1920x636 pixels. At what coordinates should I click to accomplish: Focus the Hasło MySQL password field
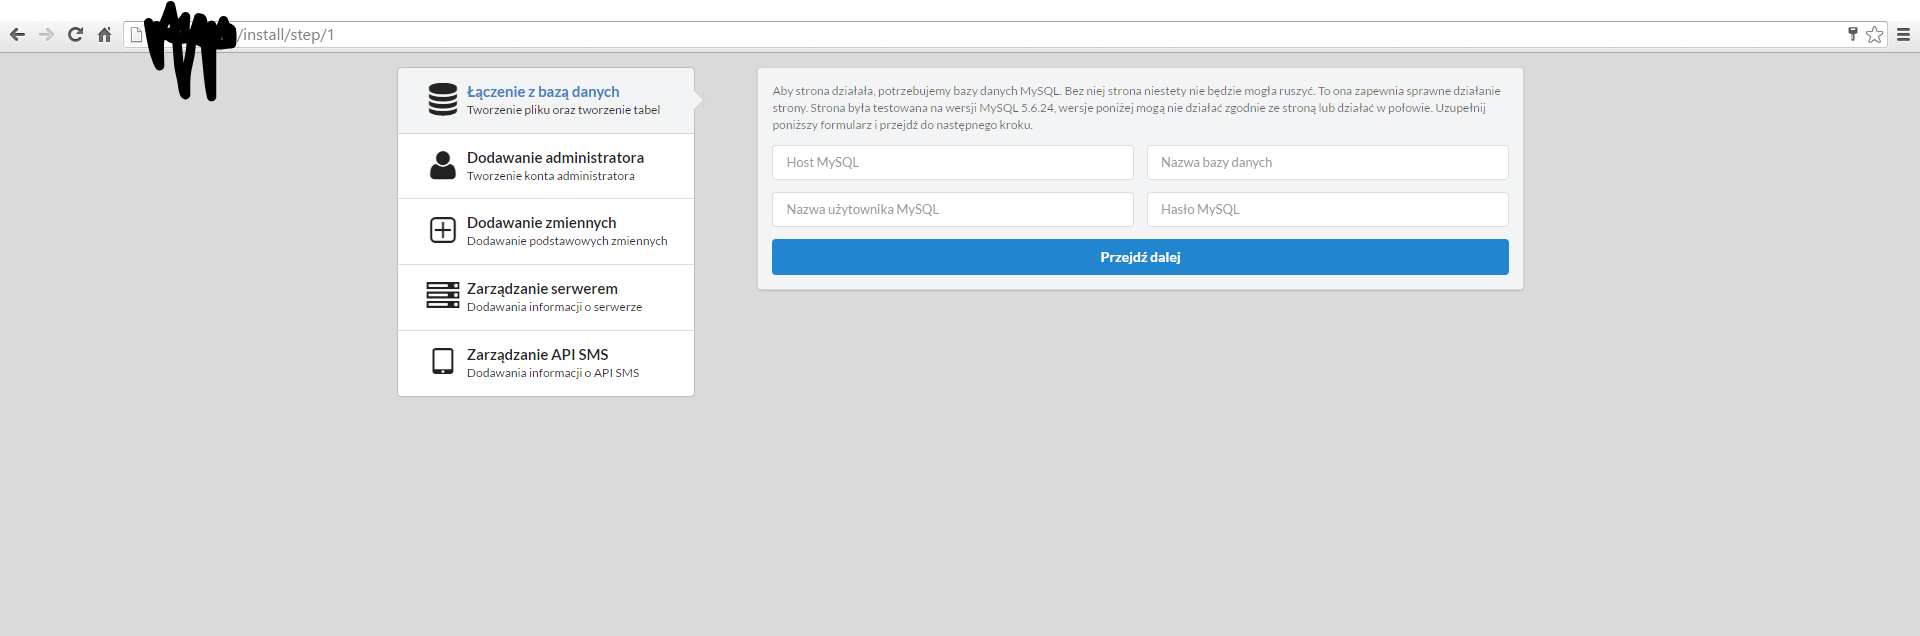[x=1327, y=210]
